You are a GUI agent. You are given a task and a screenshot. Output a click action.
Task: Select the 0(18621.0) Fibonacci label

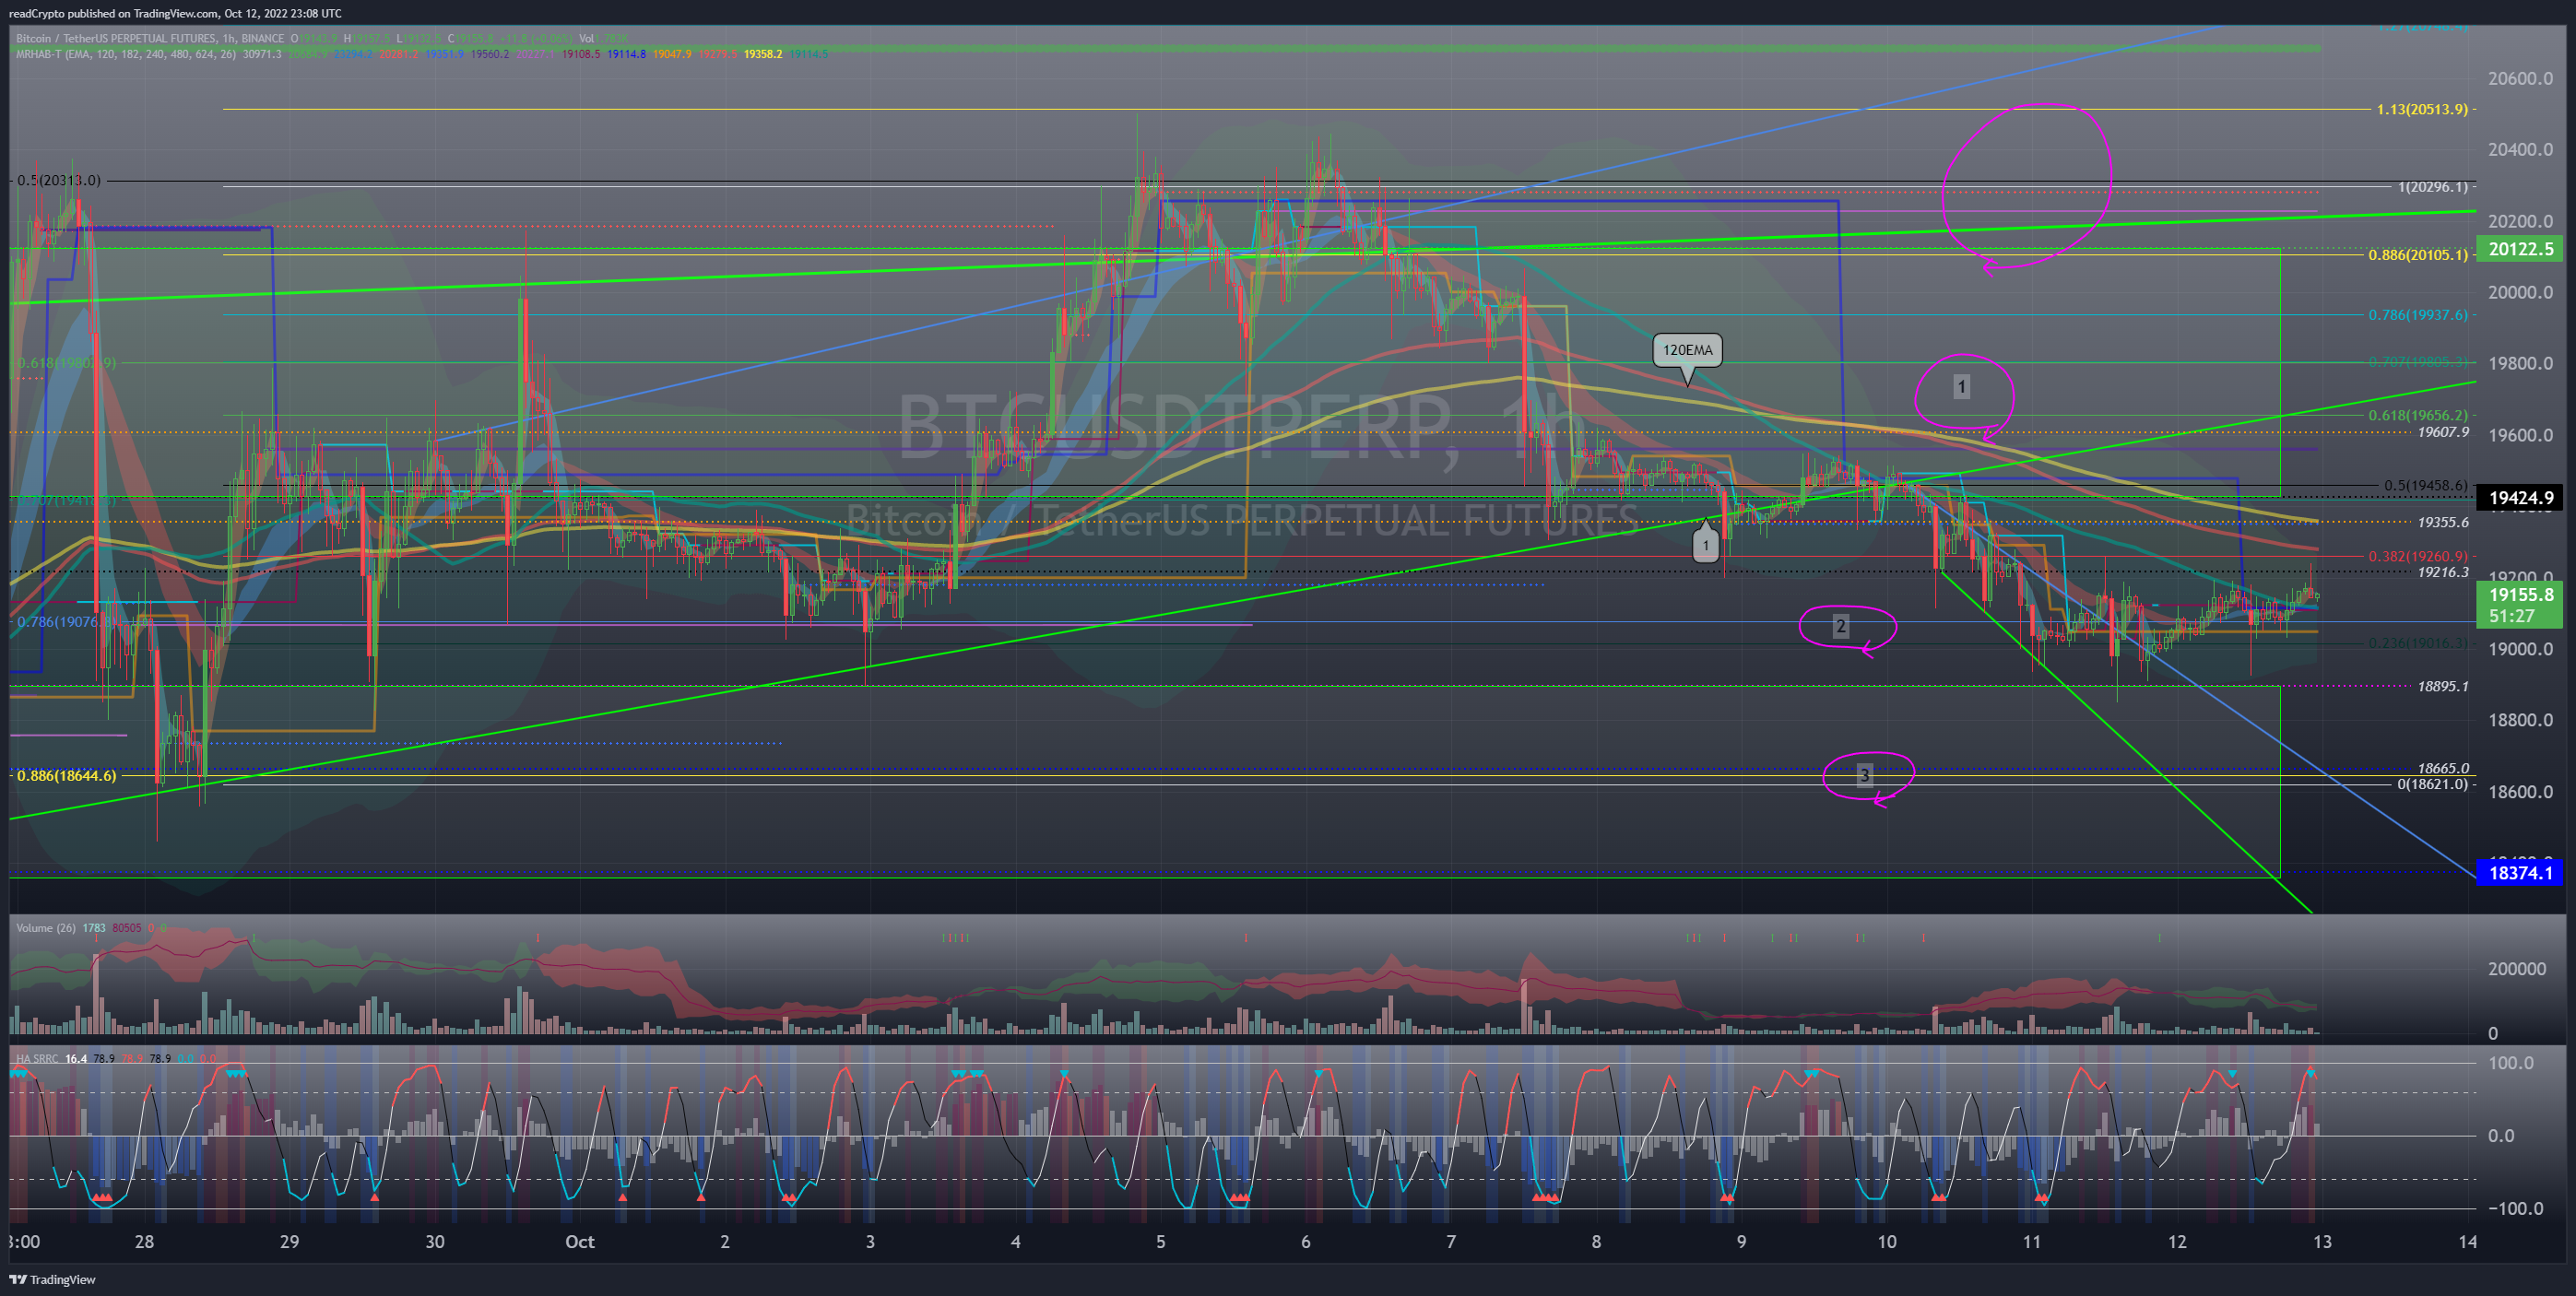pyautogui.click(x=2432, y=784)
